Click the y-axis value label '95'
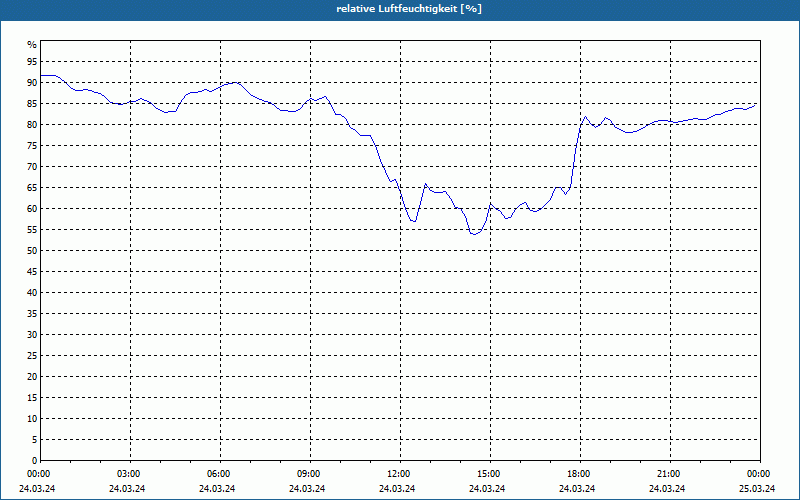This screenshot has width=800, height=500. (32, 62)
